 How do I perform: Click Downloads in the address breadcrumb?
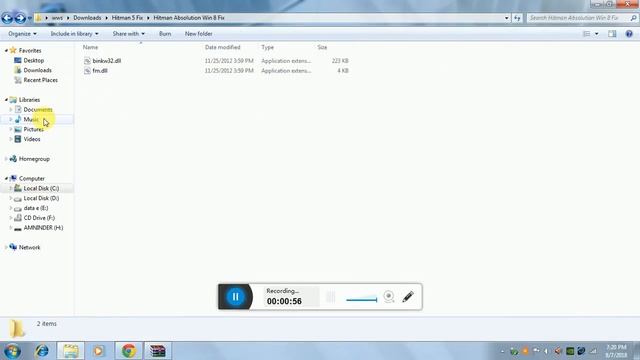pos(87,18)
